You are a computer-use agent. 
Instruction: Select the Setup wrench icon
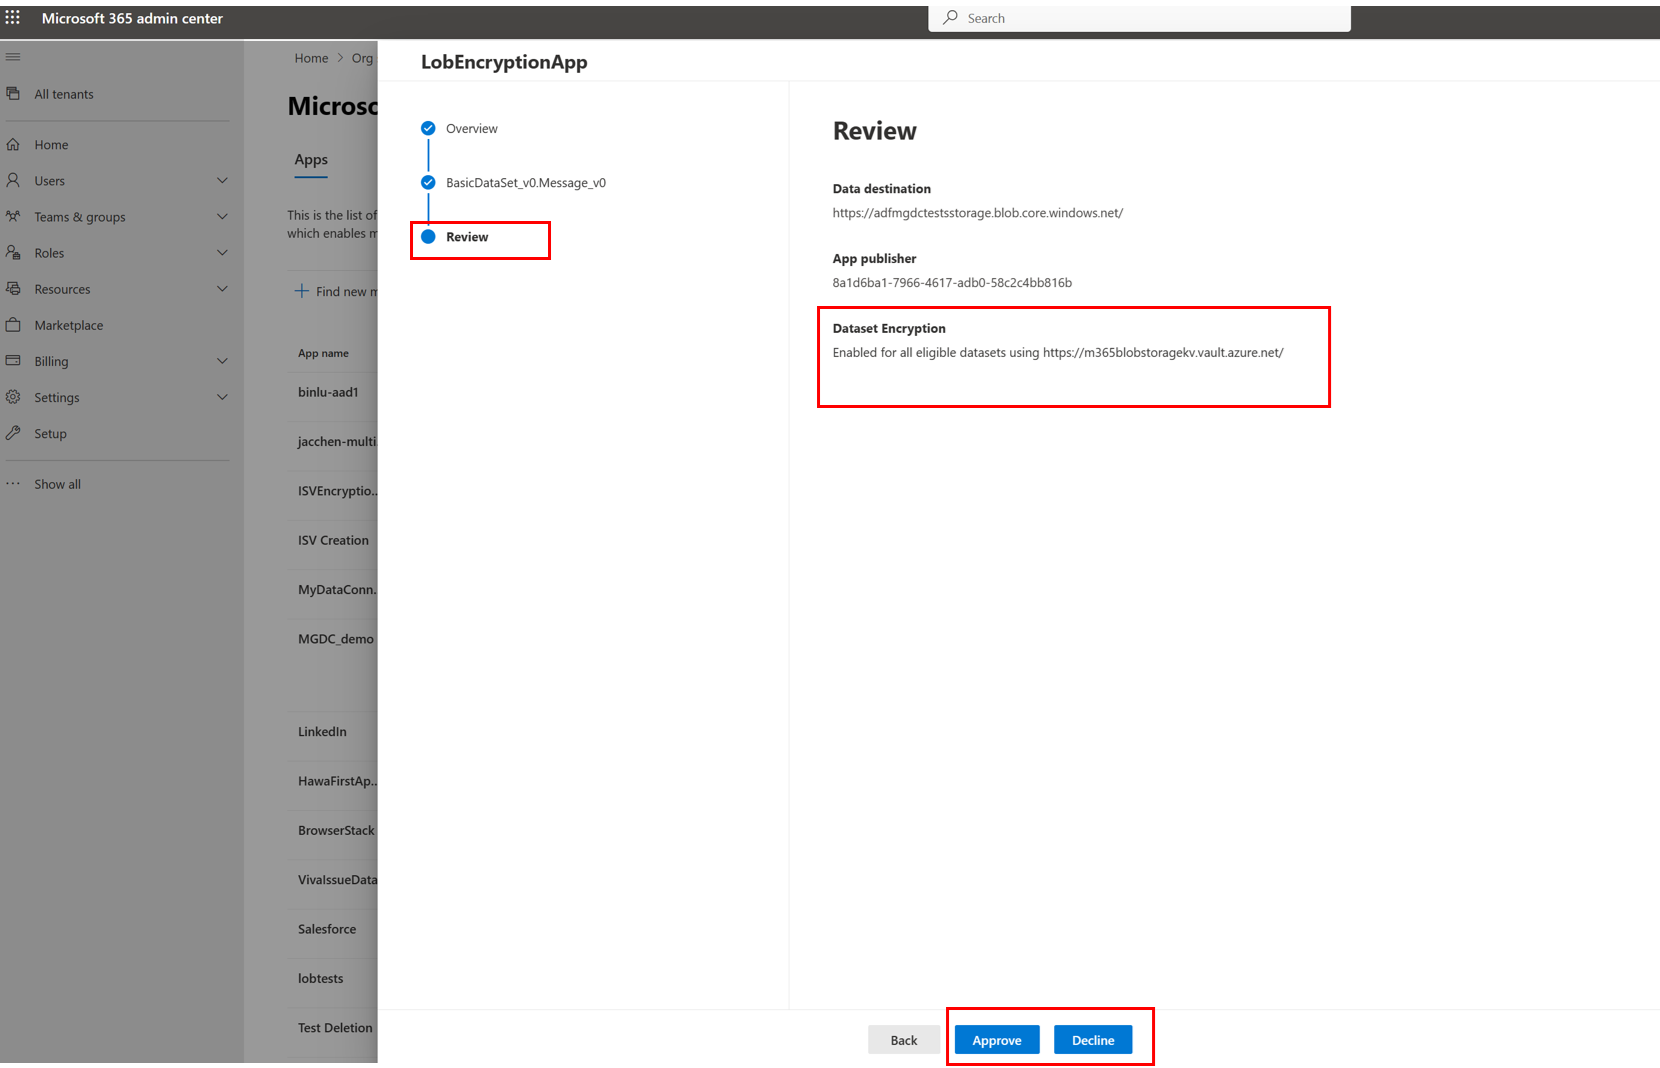click(14, 433)
